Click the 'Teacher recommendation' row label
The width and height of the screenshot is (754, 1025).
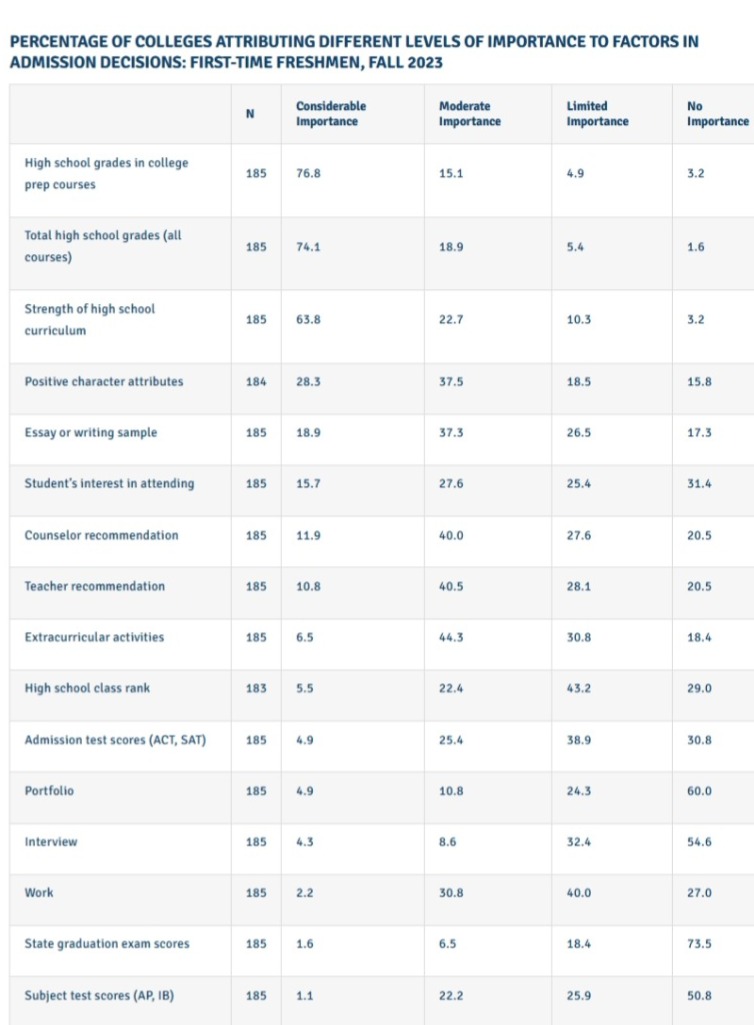click(x=95, y=586)
